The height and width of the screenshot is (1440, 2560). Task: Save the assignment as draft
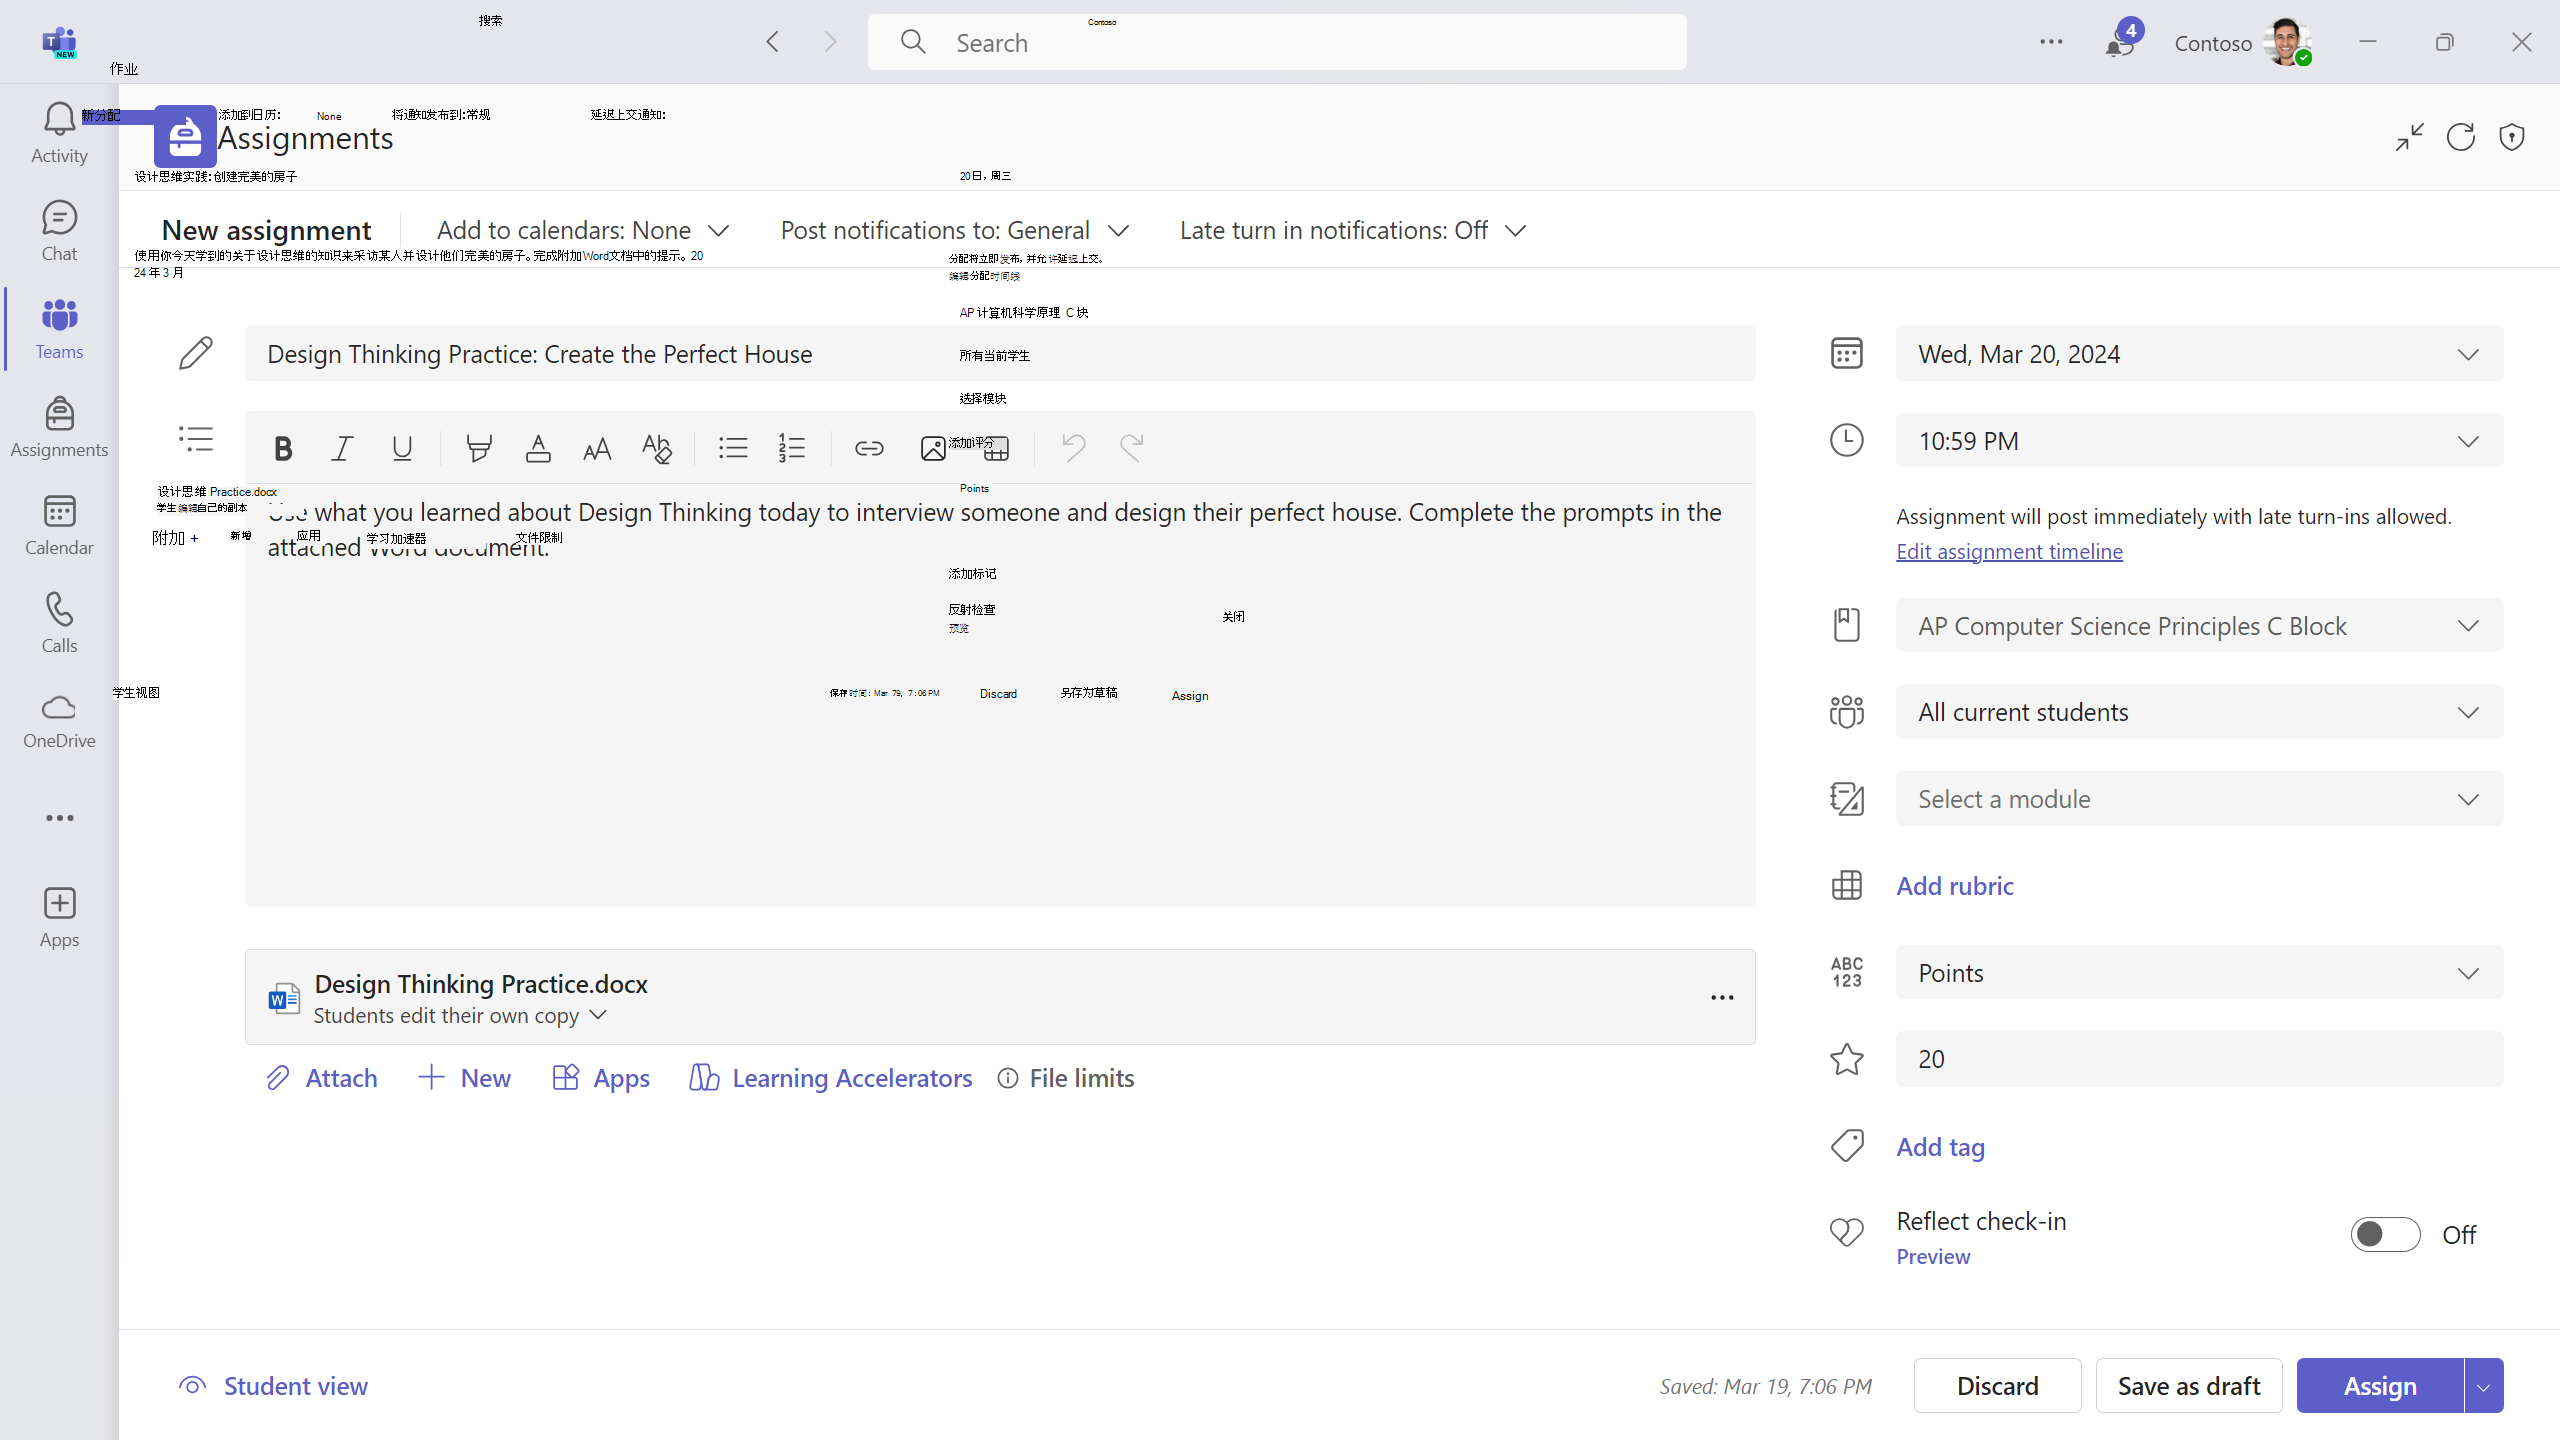coord(2189,1386)
